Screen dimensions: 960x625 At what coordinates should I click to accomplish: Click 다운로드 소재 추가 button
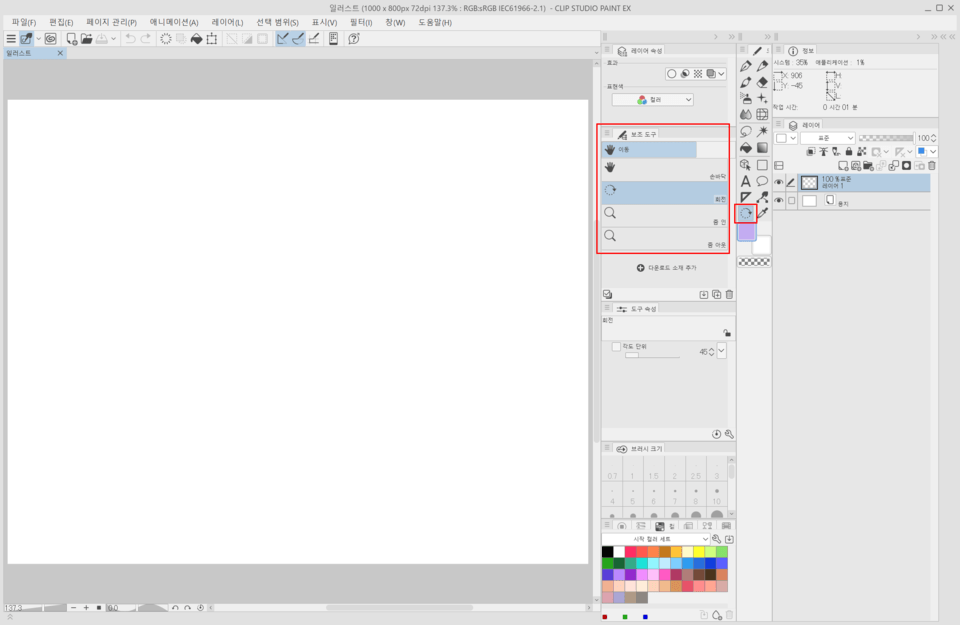click(x=666, y=268)
